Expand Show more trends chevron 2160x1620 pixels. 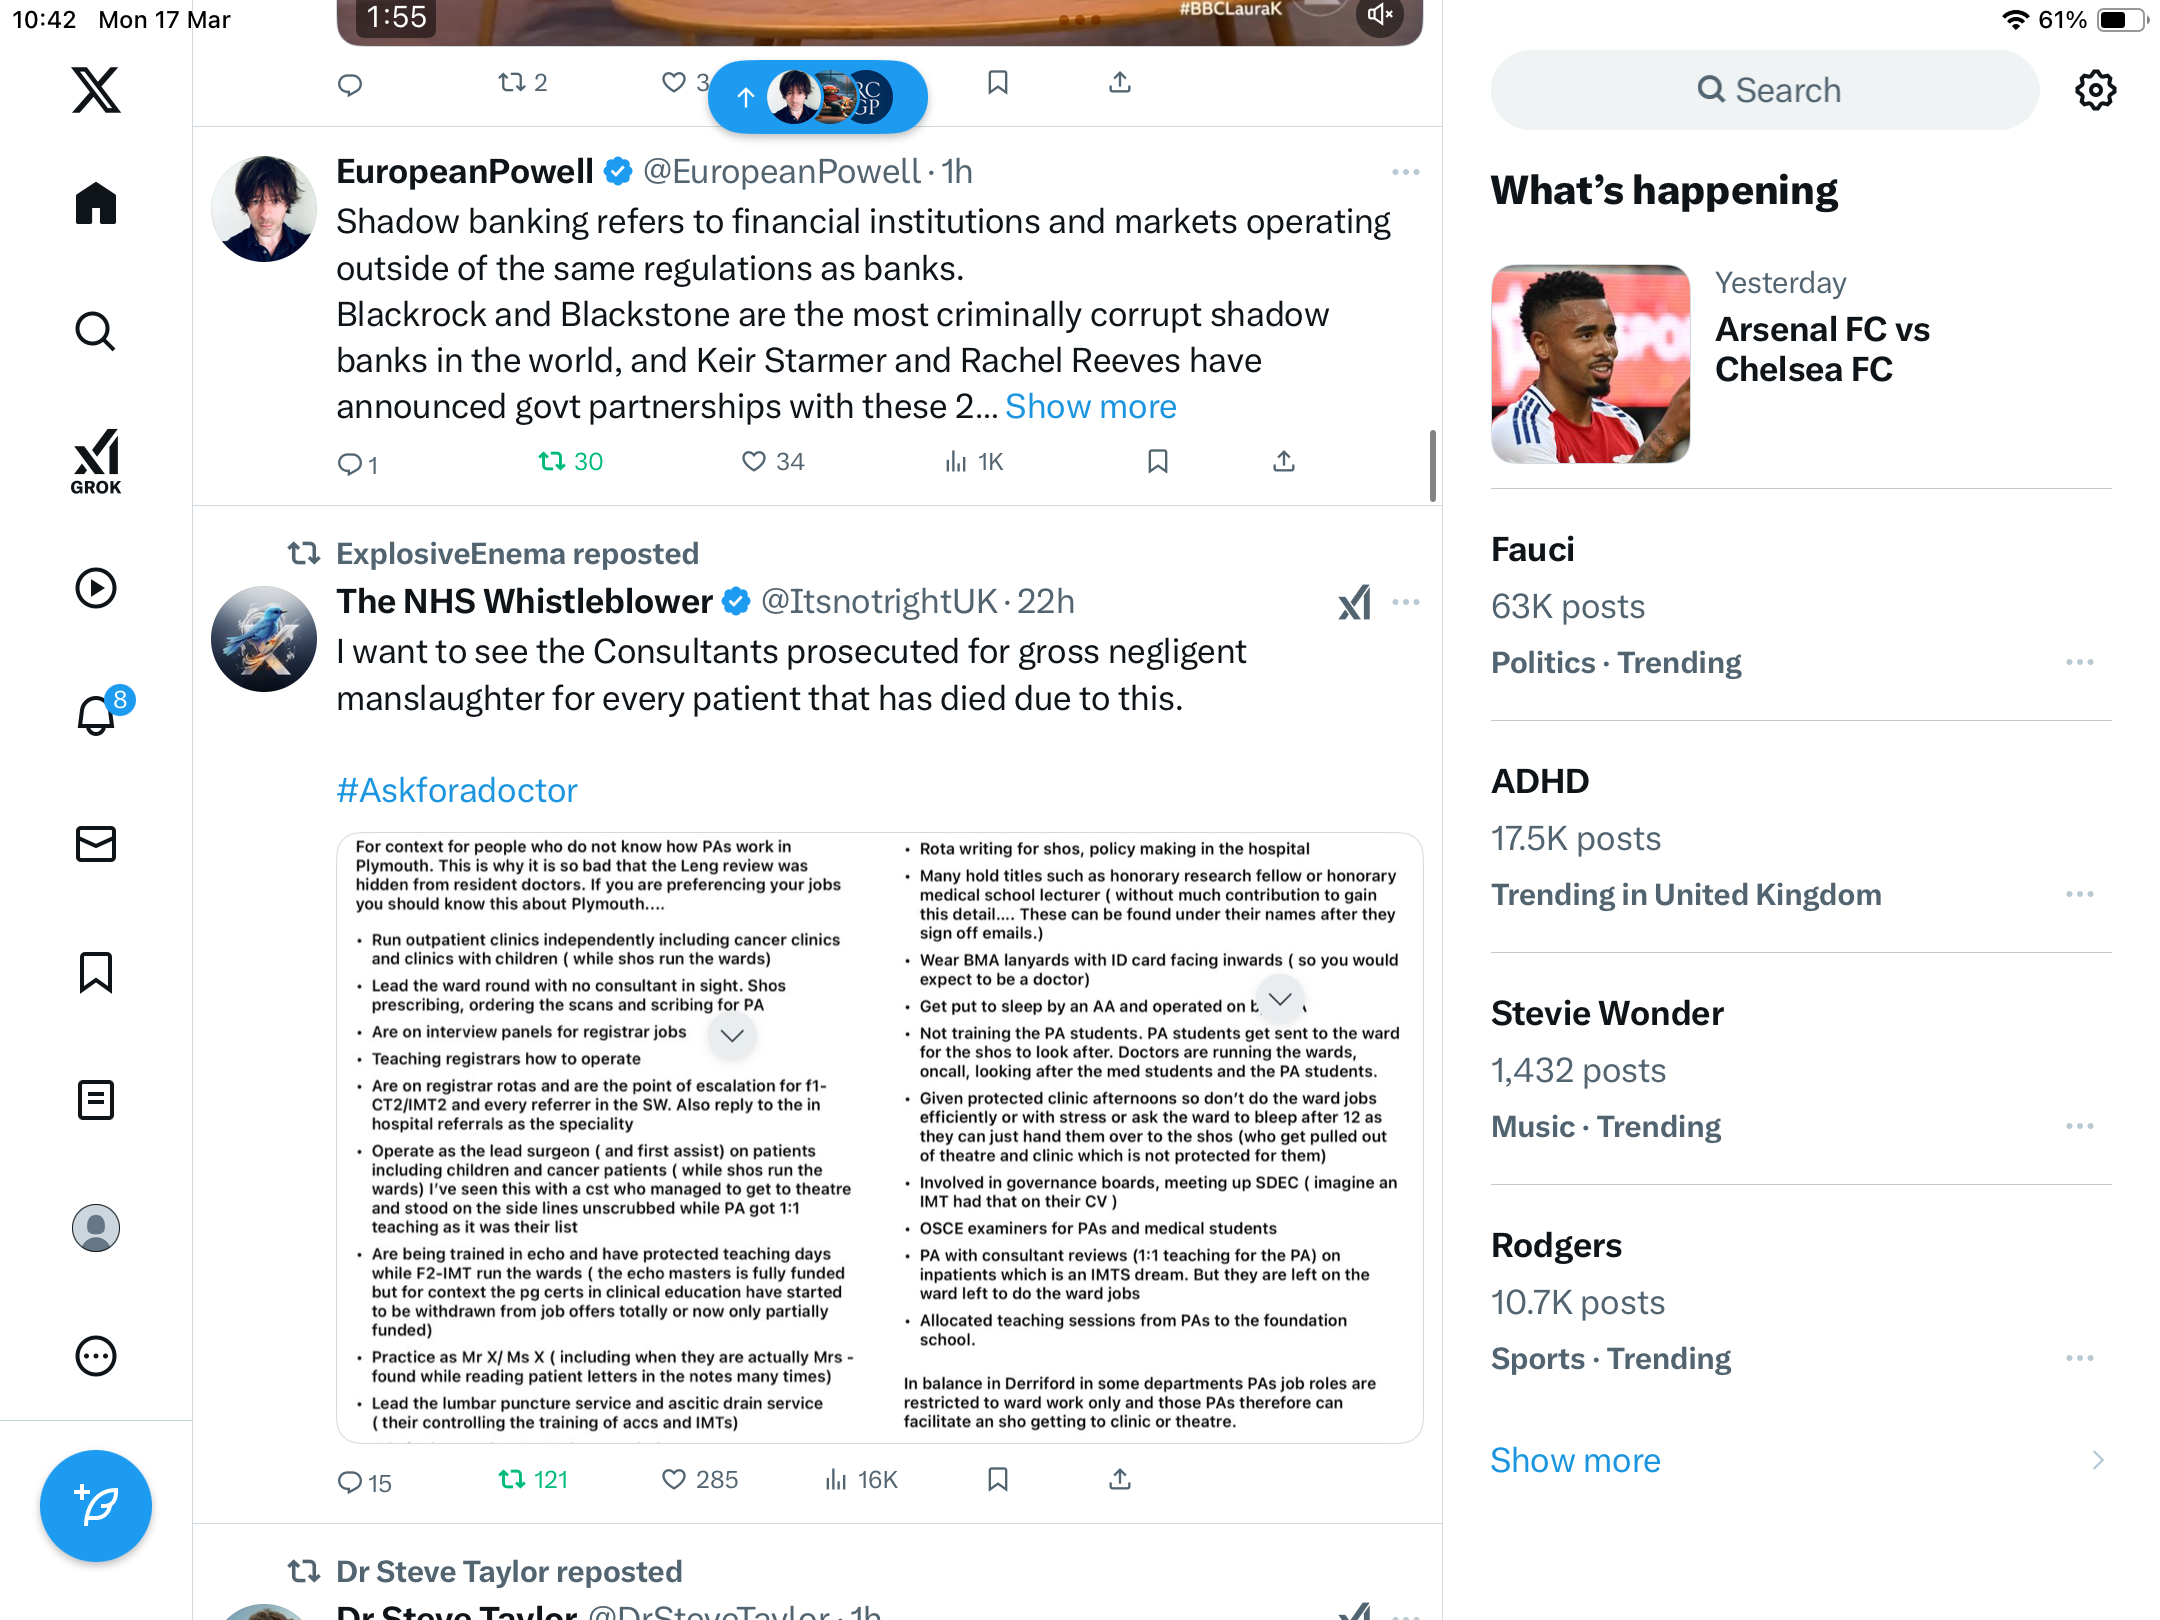pyautogui.click(x=2097, y=1460)
